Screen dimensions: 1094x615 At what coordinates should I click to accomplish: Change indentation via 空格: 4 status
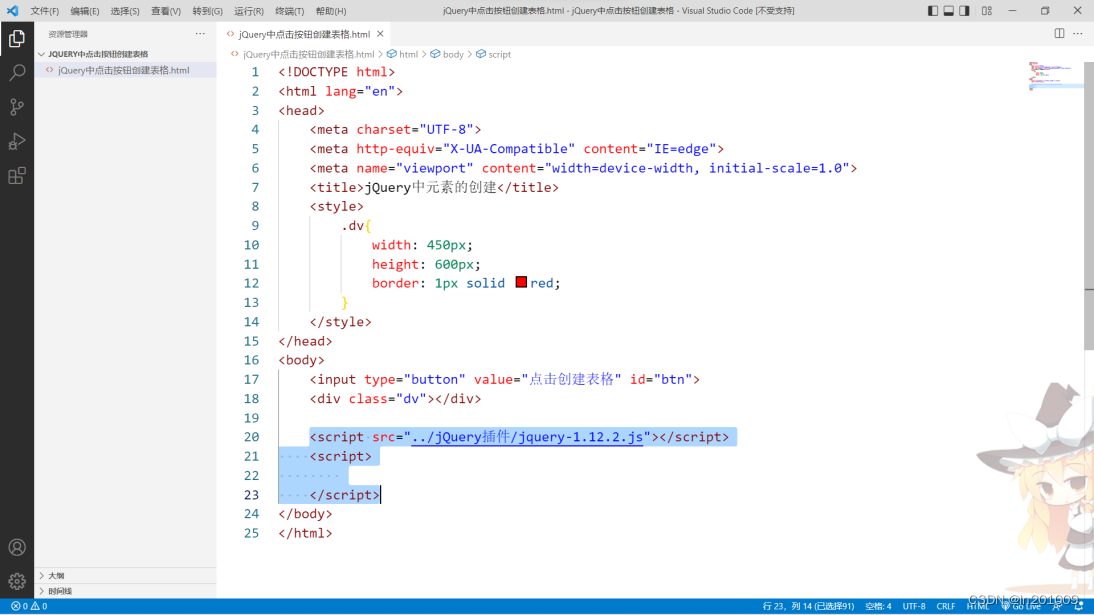pyautogui.click(x=878, y=606)
